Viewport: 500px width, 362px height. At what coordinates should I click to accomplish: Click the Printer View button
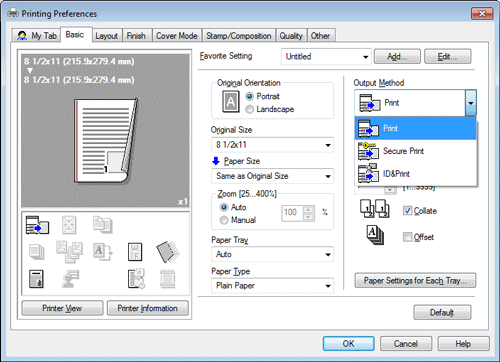pyautogui.click(x=62, y=308)
